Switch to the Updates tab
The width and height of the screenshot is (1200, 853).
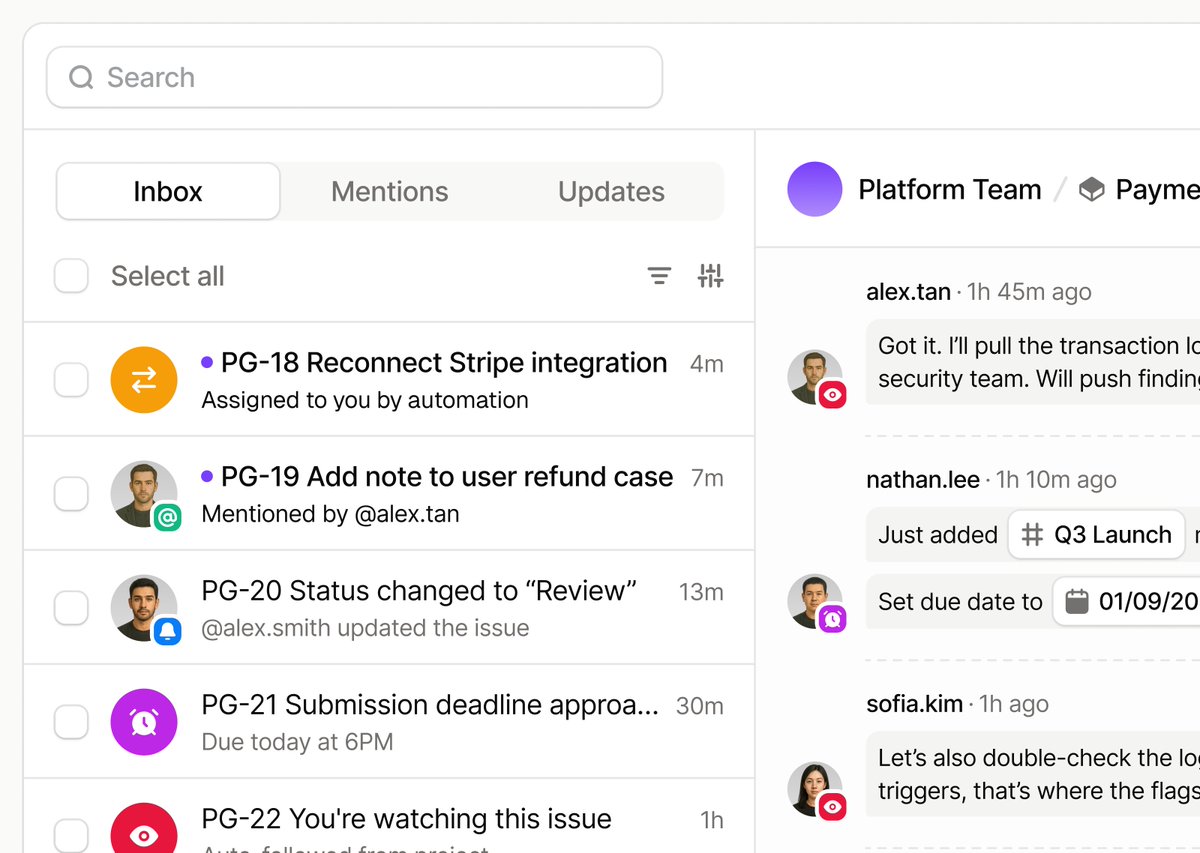(x=611, y=192)
